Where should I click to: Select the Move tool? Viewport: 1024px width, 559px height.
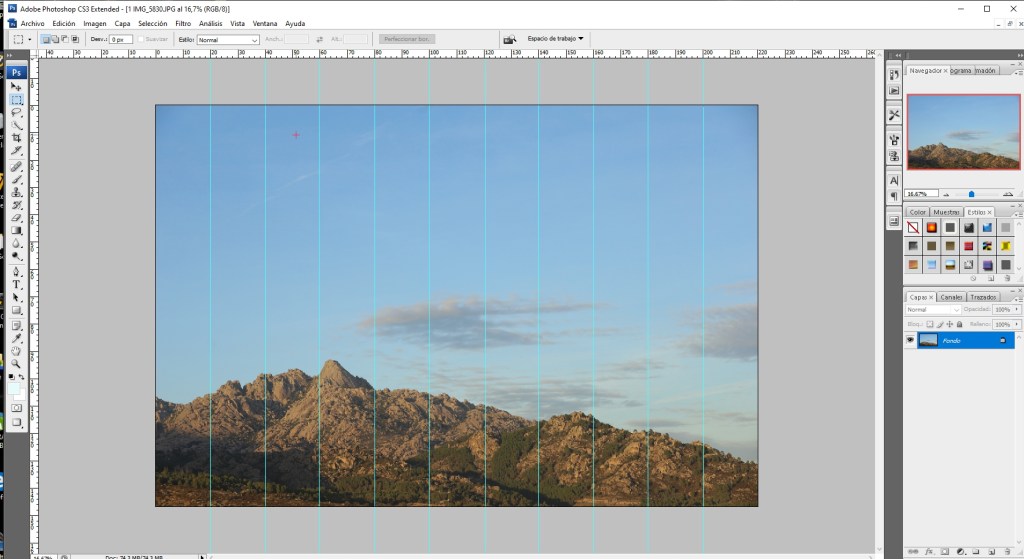pos(16,87)
